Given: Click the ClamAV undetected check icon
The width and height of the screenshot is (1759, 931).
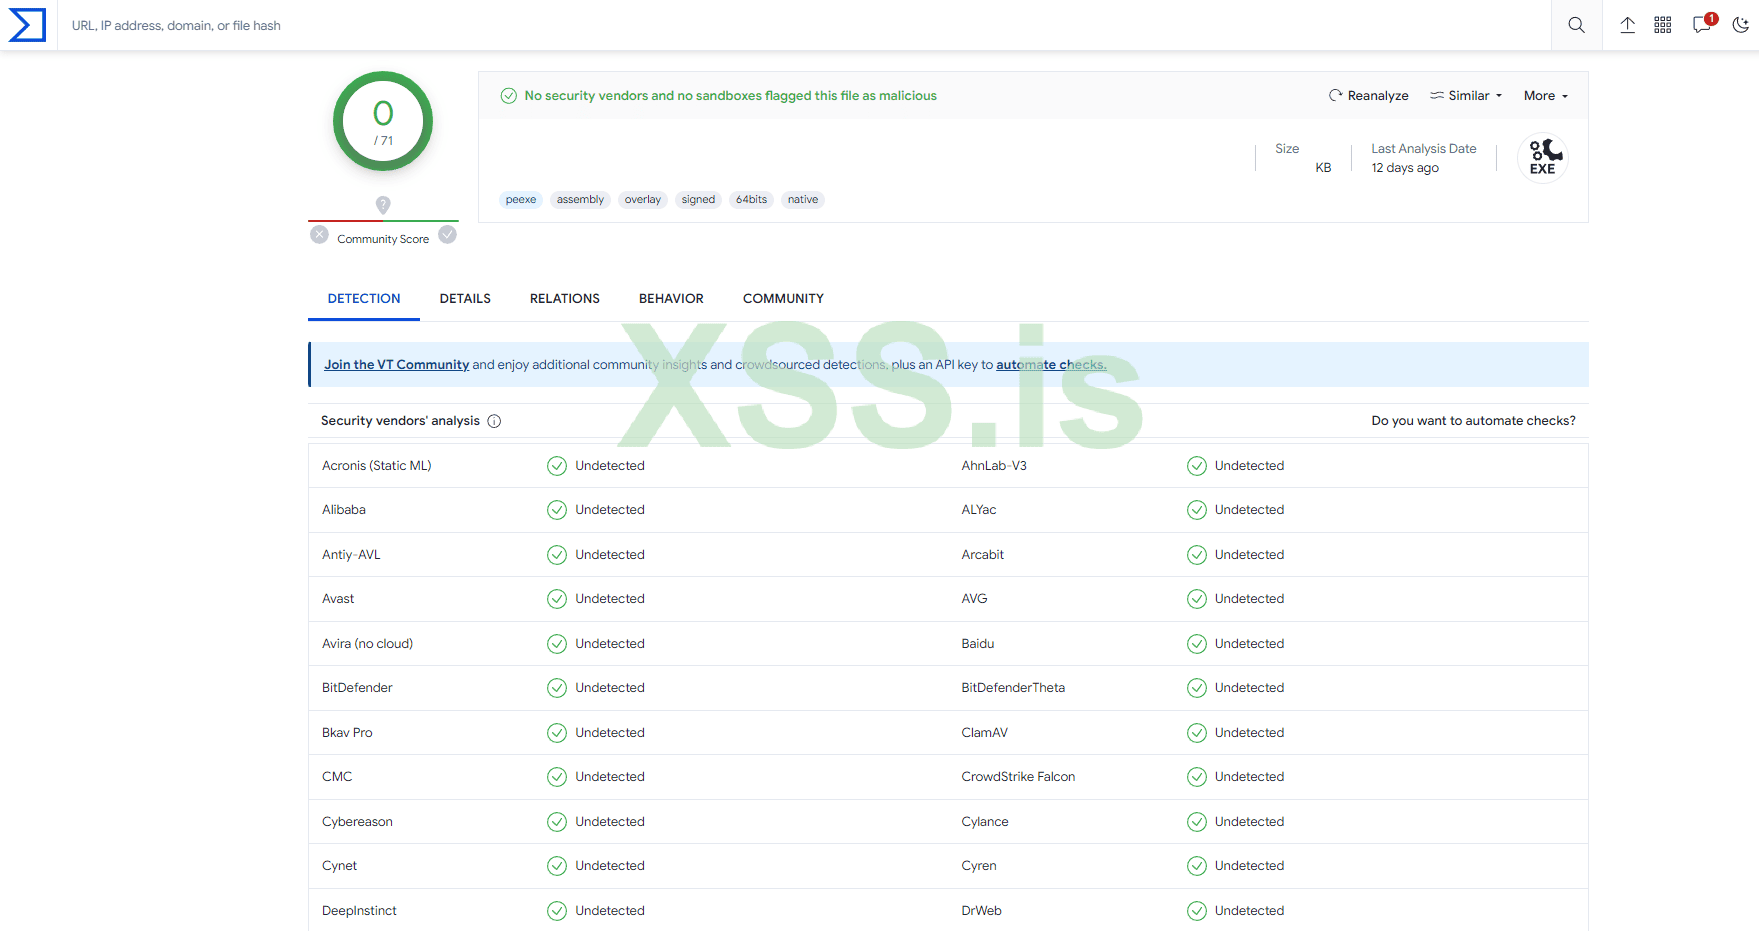Looking at the screenshot, I should point(1197,733).
